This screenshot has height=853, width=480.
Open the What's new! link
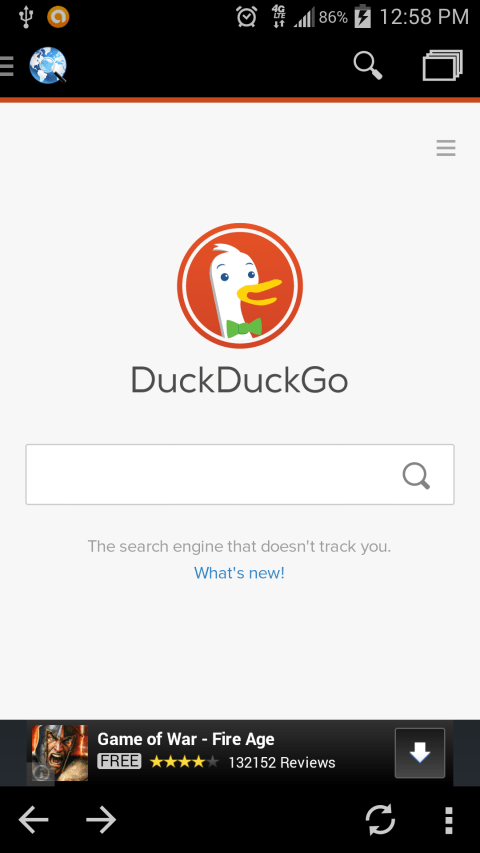pyautogui.click(x=239, y=573)
